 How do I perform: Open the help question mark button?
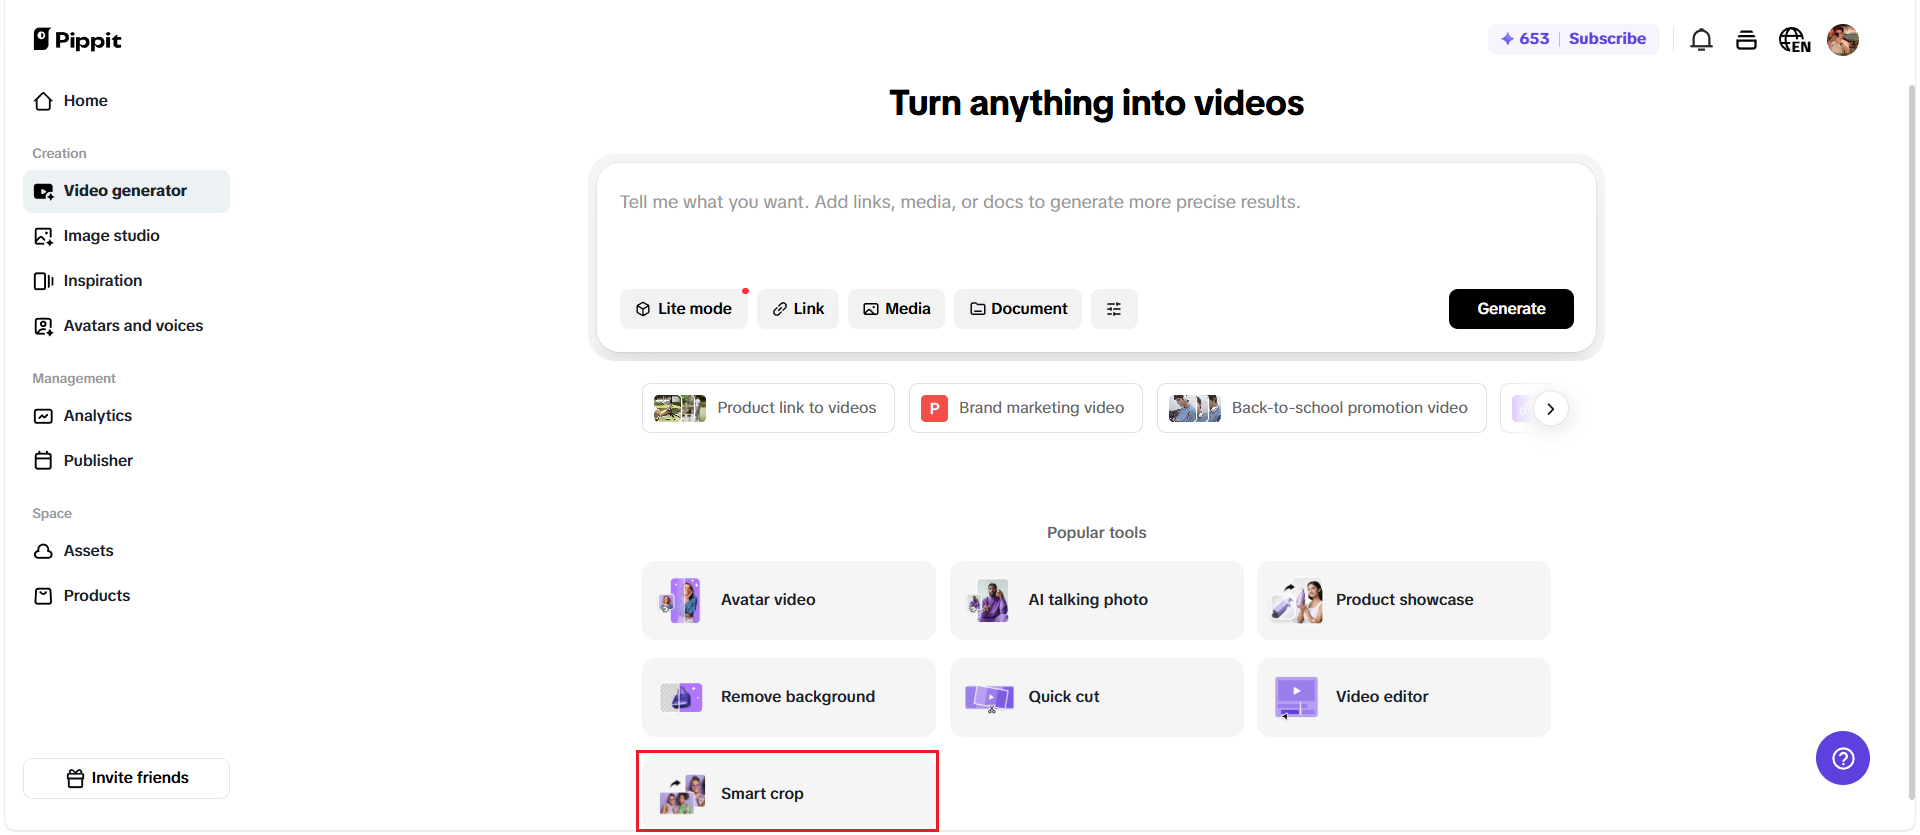click(x=1843, y=758)
